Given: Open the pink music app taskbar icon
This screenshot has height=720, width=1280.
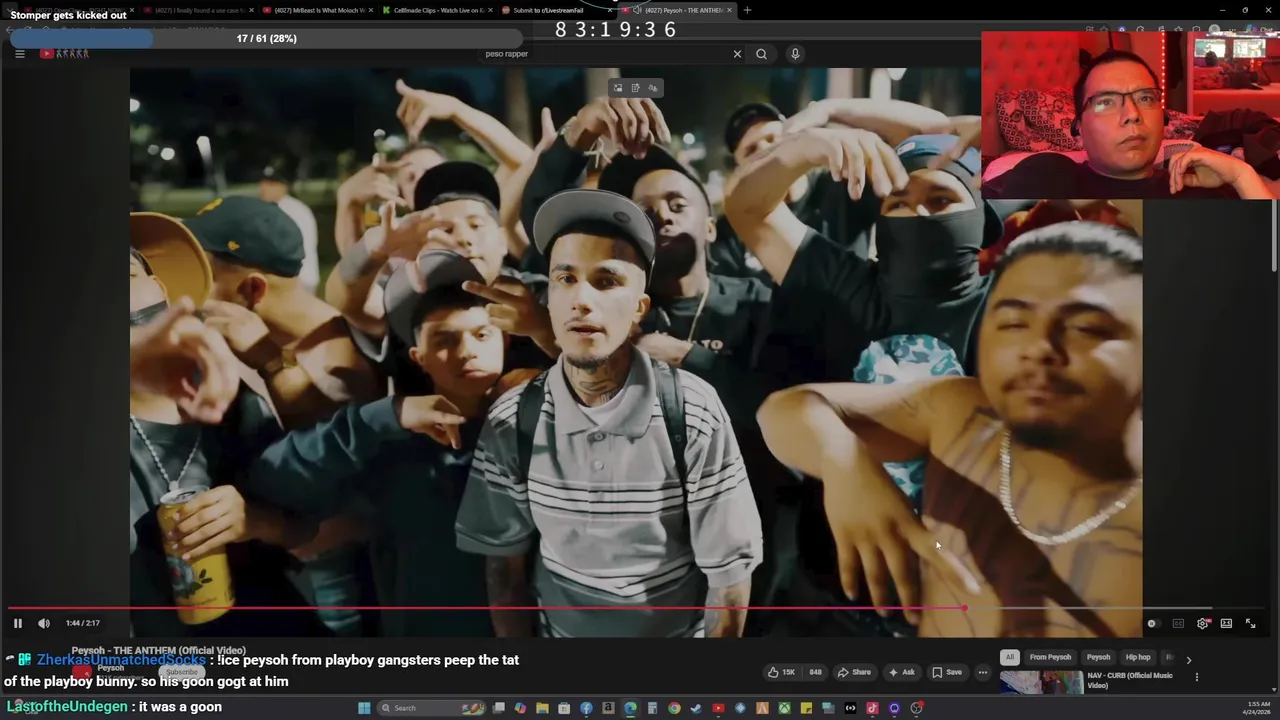Looking at the screenshot, I should (x=872, y=708).
